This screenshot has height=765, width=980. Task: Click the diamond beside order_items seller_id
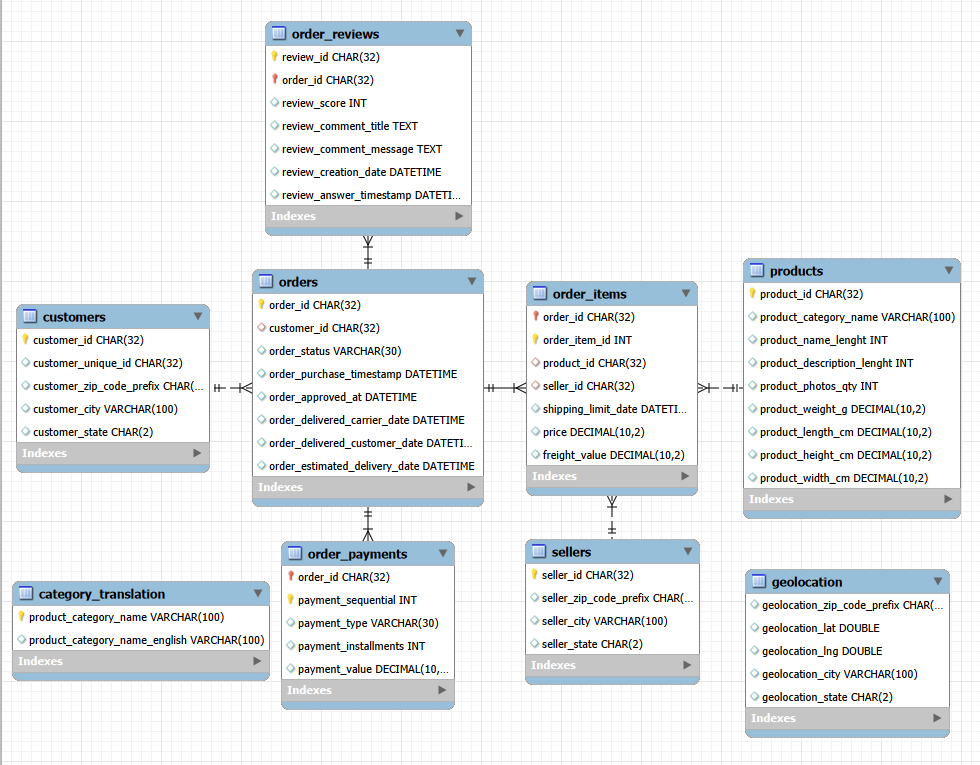pos(536,386)
